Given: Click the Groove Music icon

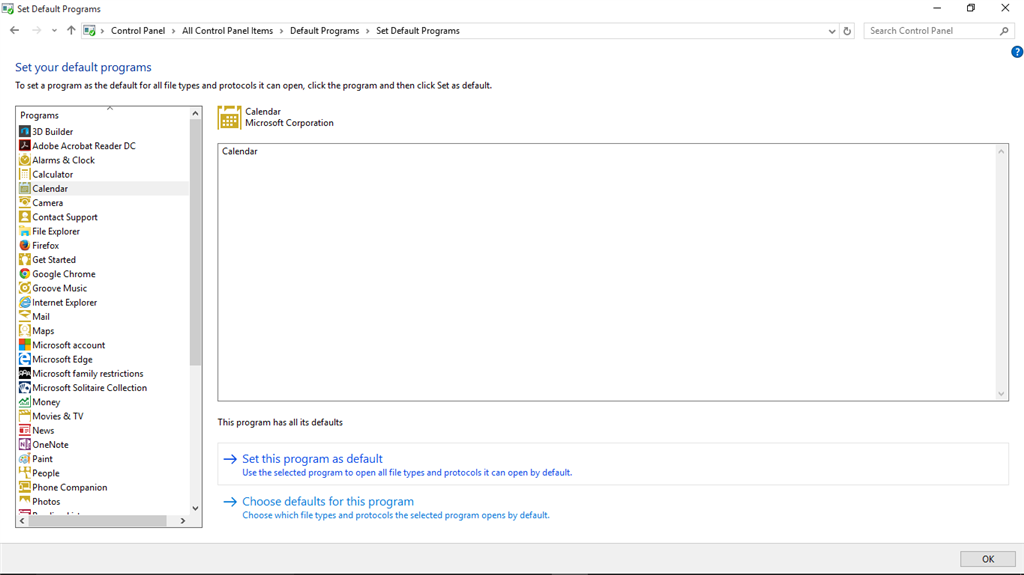Looking at the screenshot, I should (25, 288).
